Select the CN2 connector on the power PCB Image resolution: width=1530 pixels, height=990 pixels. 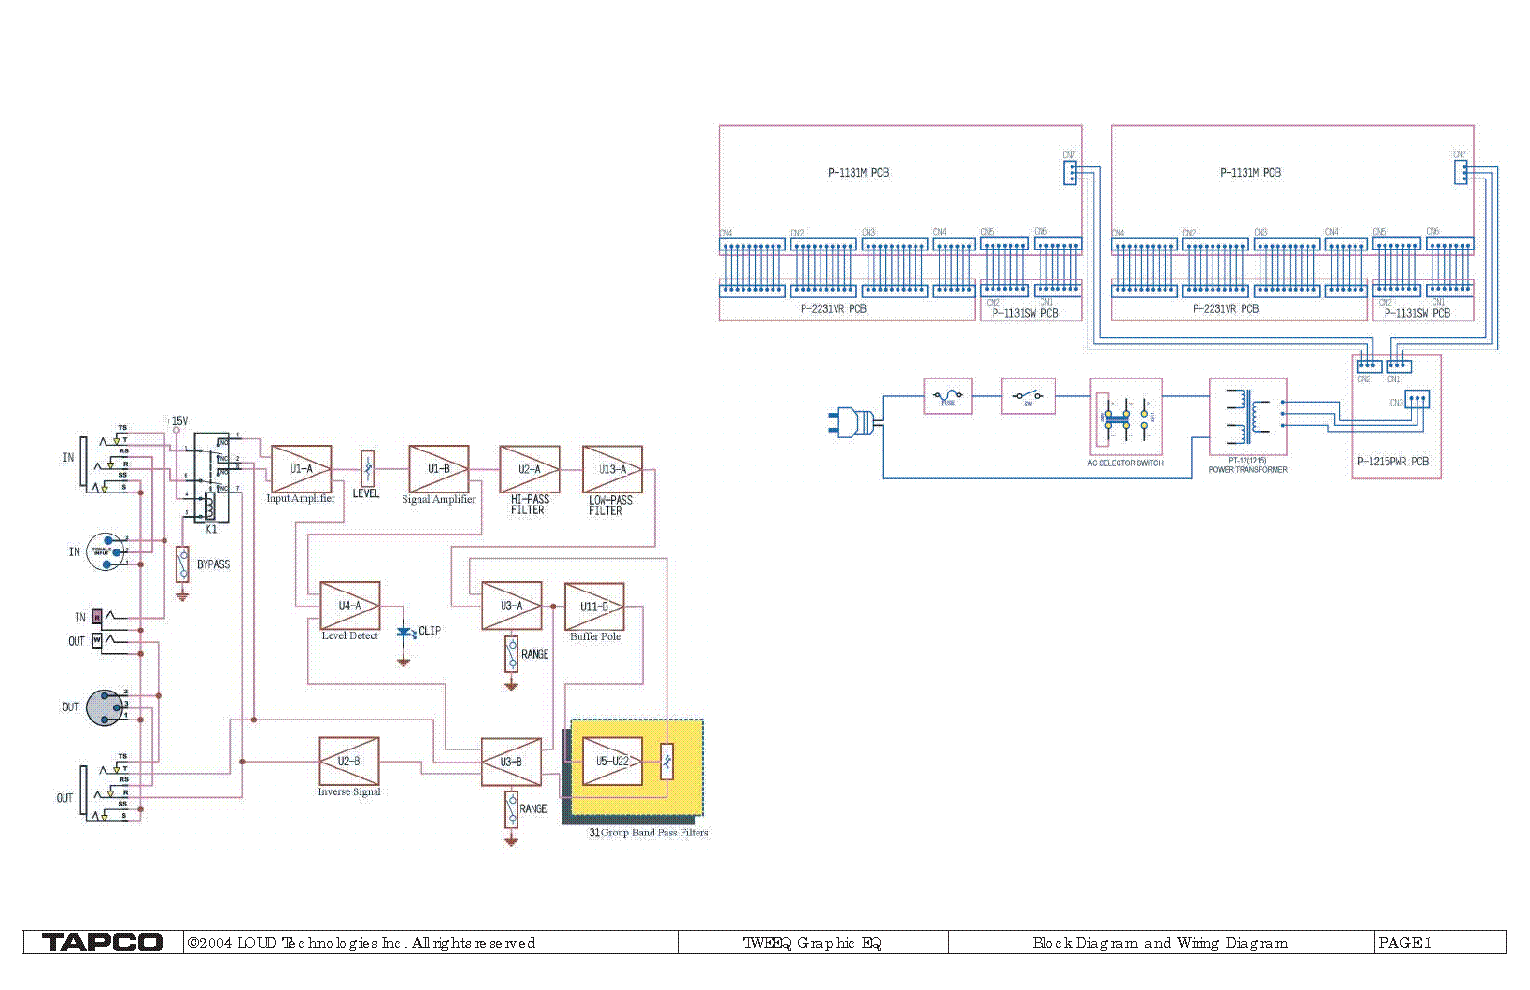[x=1369, y=367]
